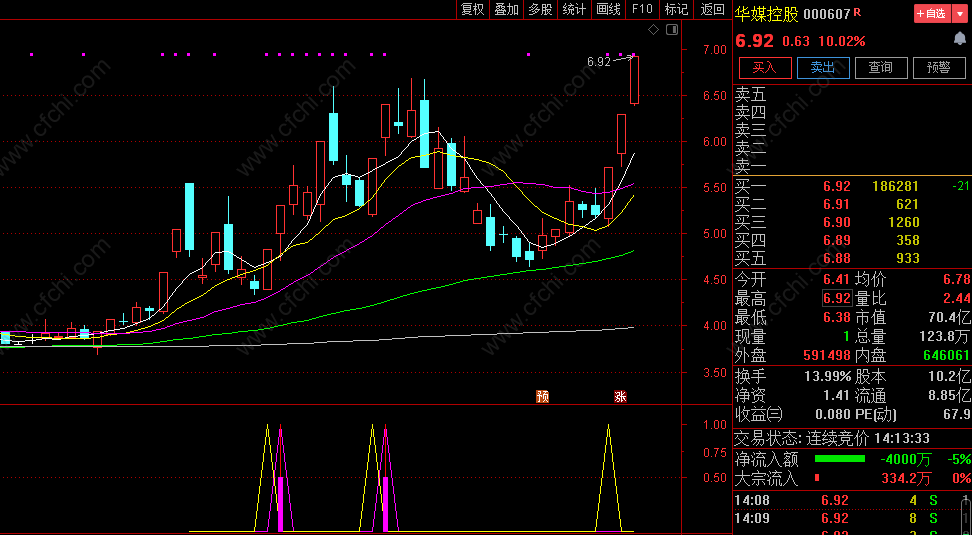972x535 pixels.
Task: Click the 卖五 row label
Action: click(x=751, y=95)
